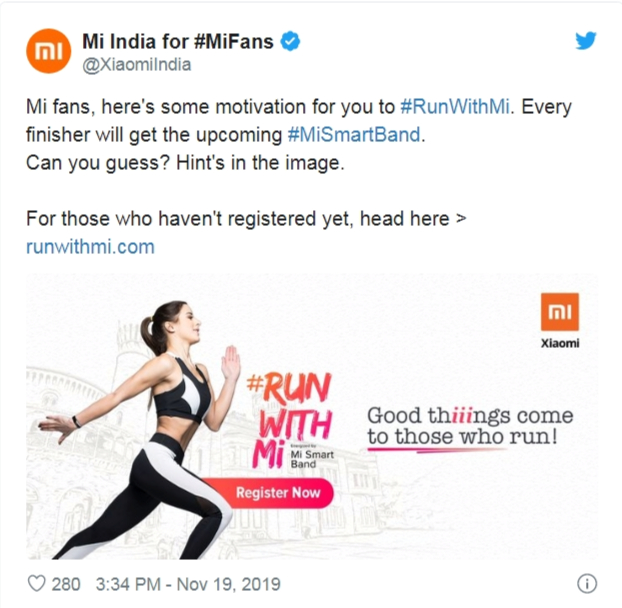This screenshot has height=608, width=622.
Task: Click the 280 likes count
Action: tap(66, 584)
